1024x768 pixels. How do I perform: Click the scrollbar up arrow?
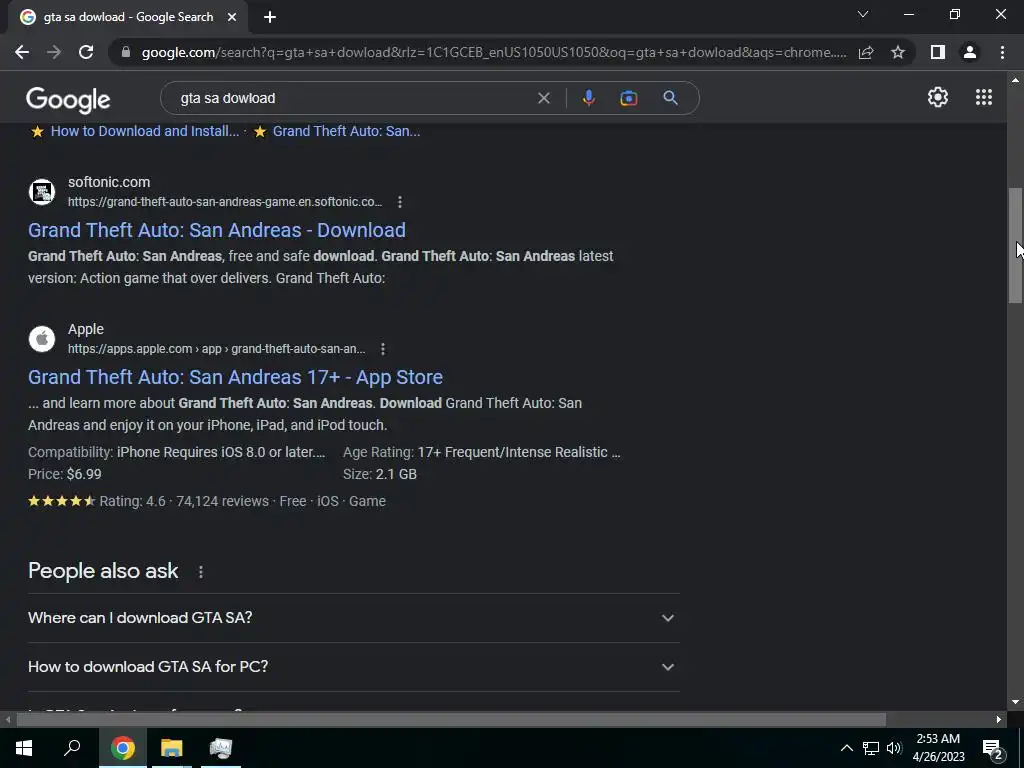click(x=1015, y=80)
